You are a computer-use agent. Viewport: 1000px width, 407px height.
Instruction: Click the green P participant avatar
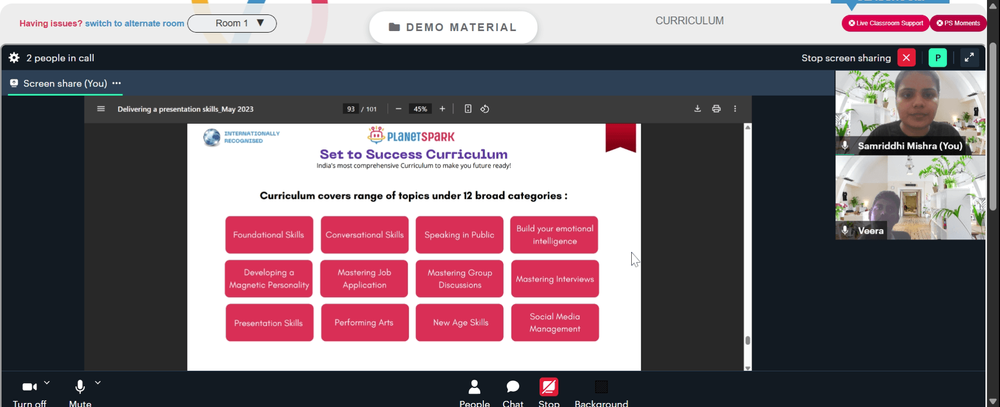pyautogui.click(x=938, y=58)
